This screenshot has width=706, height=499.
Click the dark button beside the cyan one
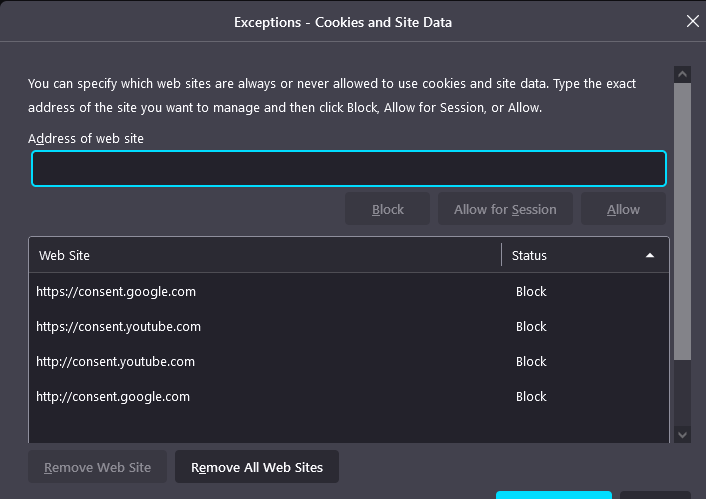click(654, 494)
